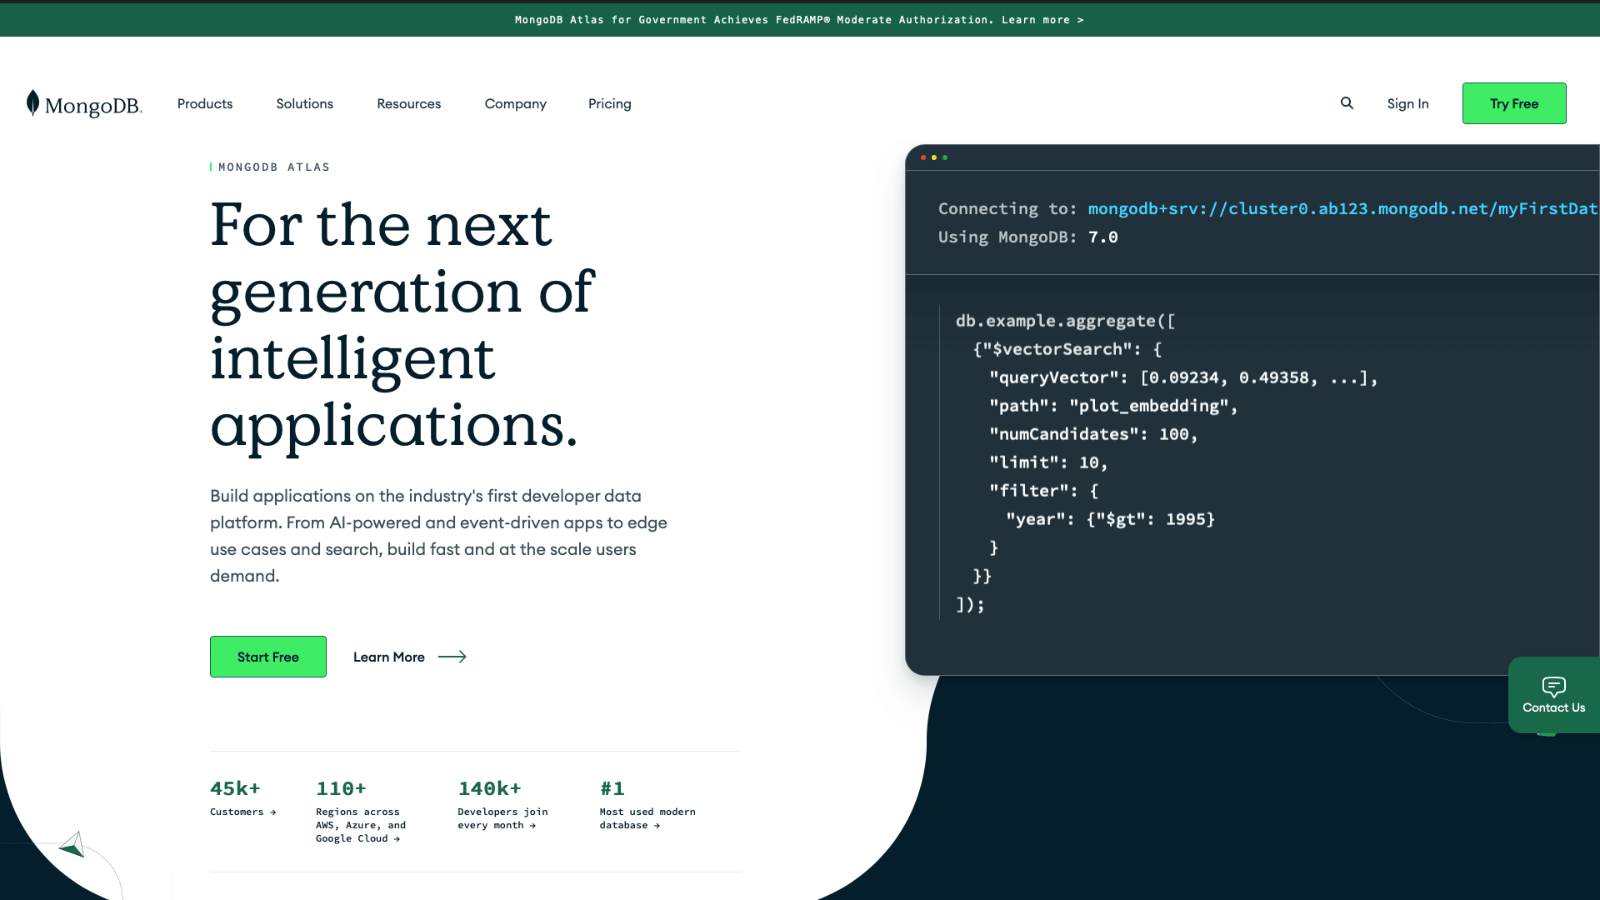The height and width of the screenshot is (900, 1600).
Task: Open the FedRAMP announcement banner Learn more
Action: pos(1043,20)
